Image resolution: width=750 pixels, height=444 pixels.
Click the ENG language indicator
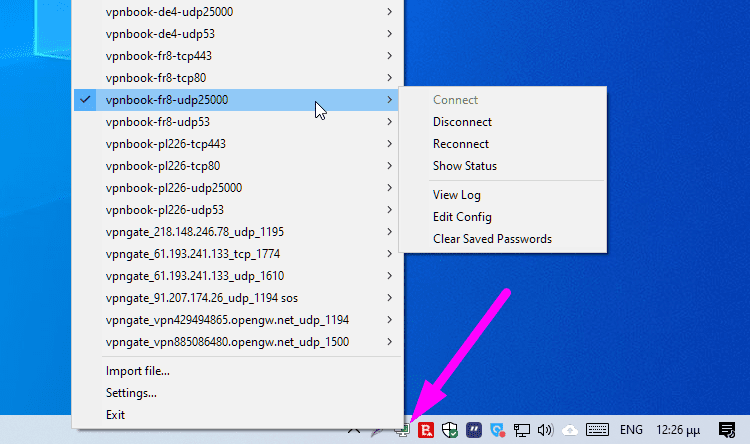coord(631,430)
